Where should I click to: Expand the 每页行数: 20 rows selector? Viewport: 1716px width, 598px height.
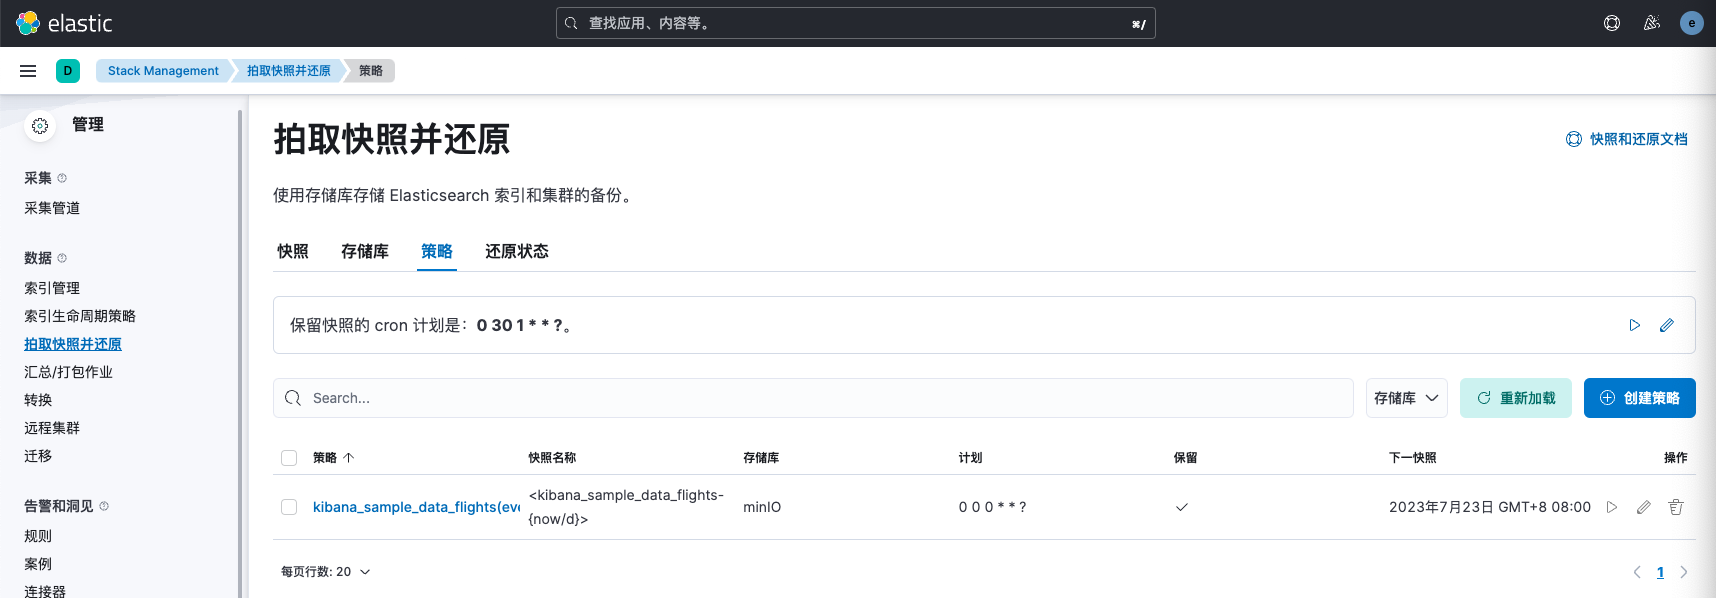[325, 572]
